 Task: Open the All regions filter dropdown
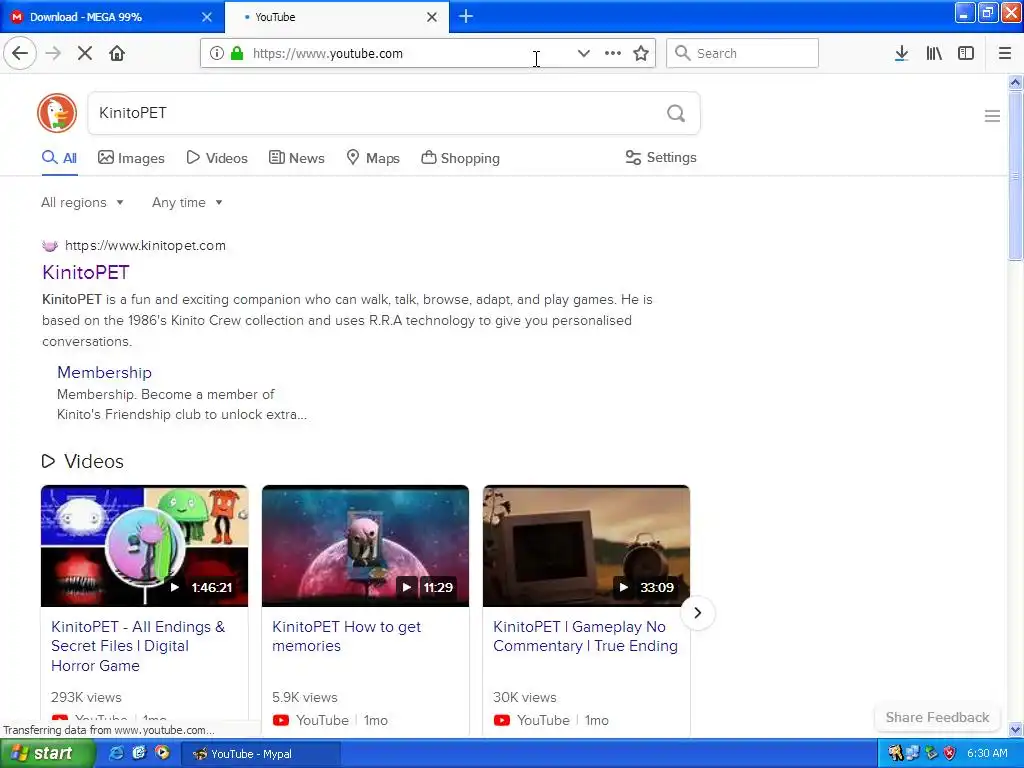pos(82,202)
